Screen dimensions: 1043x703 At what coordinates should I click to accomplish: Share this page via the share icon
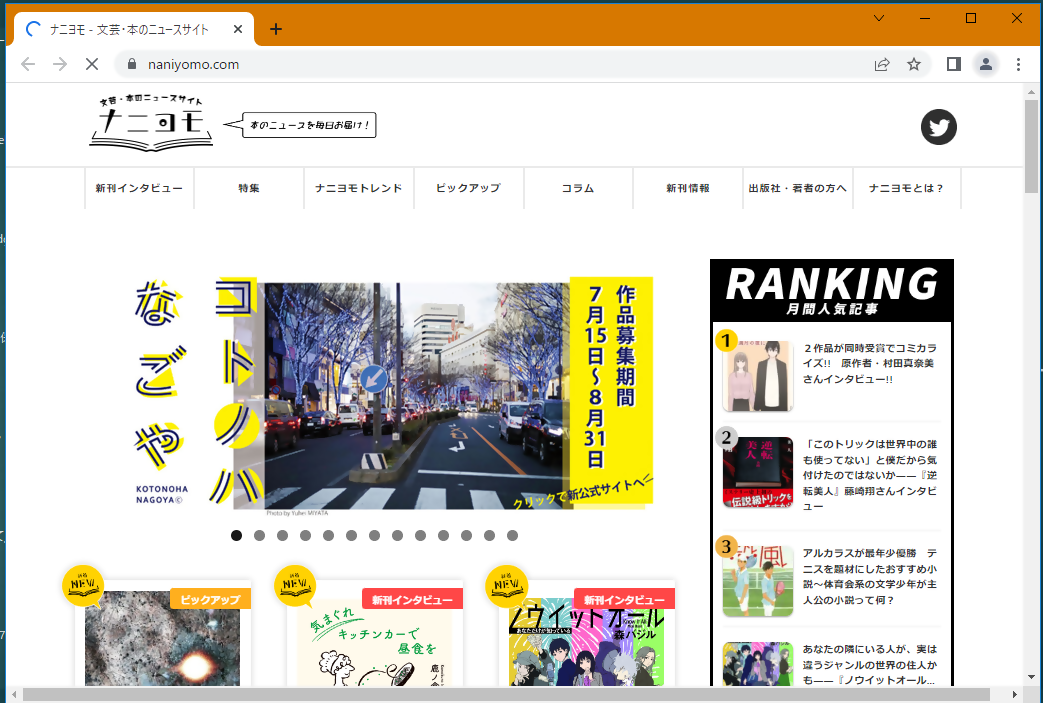(882, 64)
